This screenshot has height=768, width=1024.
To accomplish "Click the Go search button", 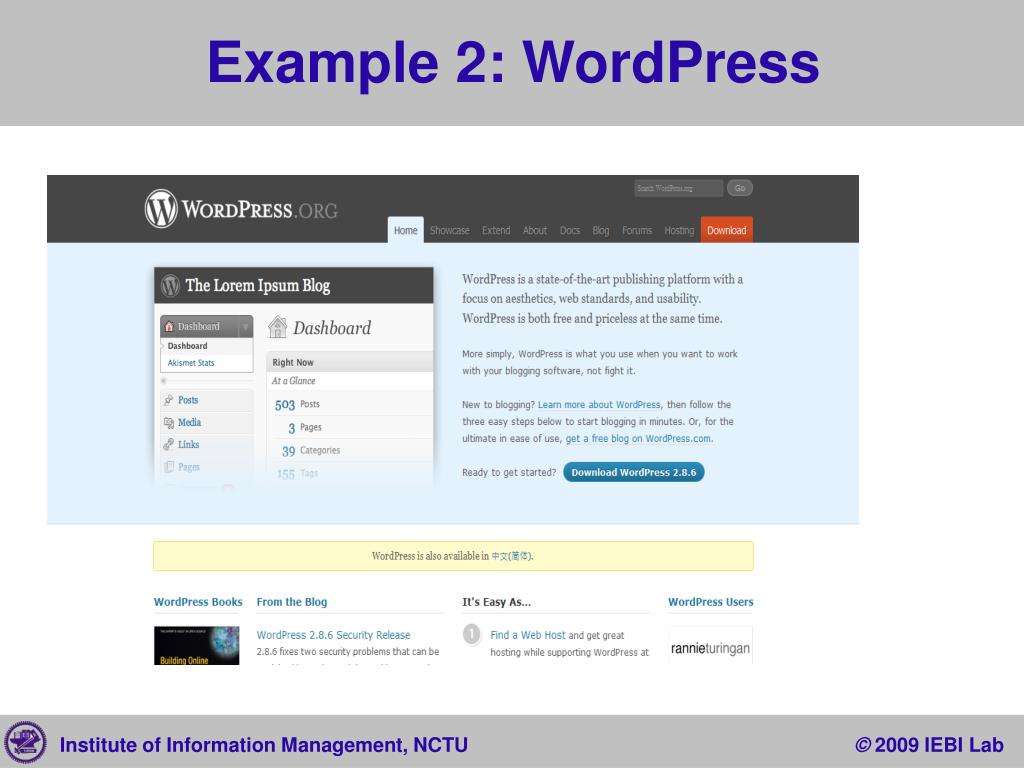I will [740, 188].
